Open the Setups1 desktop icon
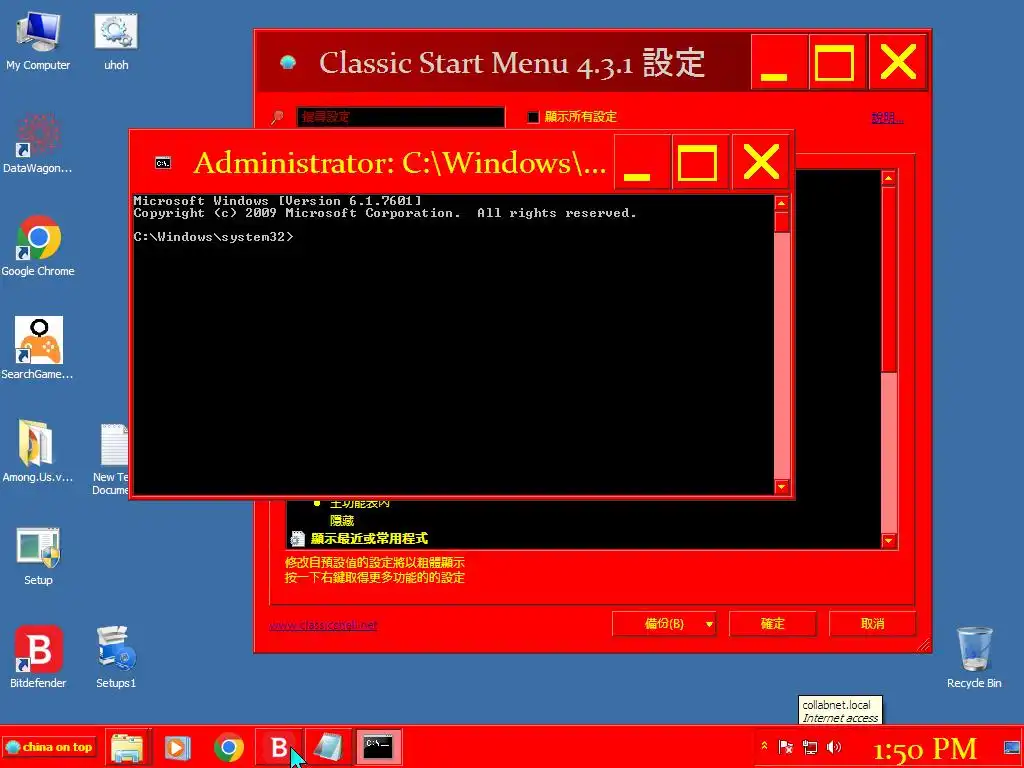The height and width of the screenshot is (768, 1024). point(116,657)
